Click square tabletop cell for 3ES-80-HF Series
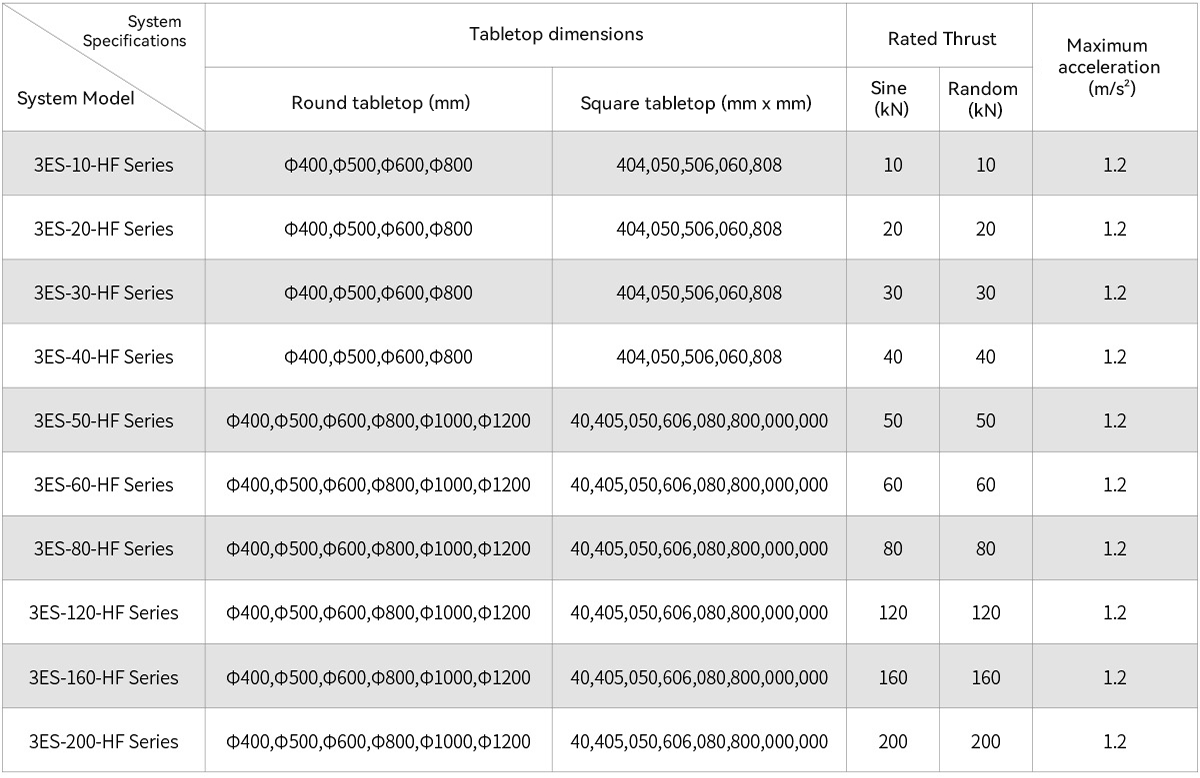Image resolution: width=1200 pixels, height=778 pixels. pyautogui.click(x=699, y=548)
